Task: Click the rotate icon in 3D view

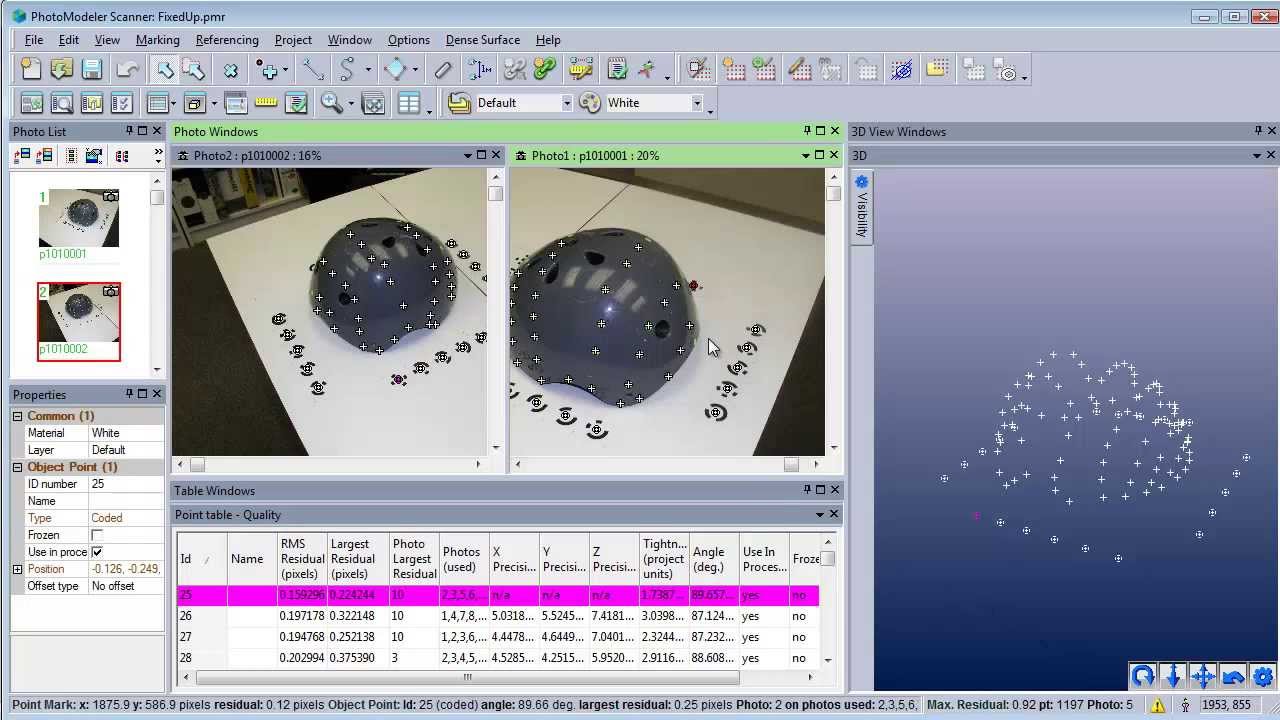Action: [1142, 677]
